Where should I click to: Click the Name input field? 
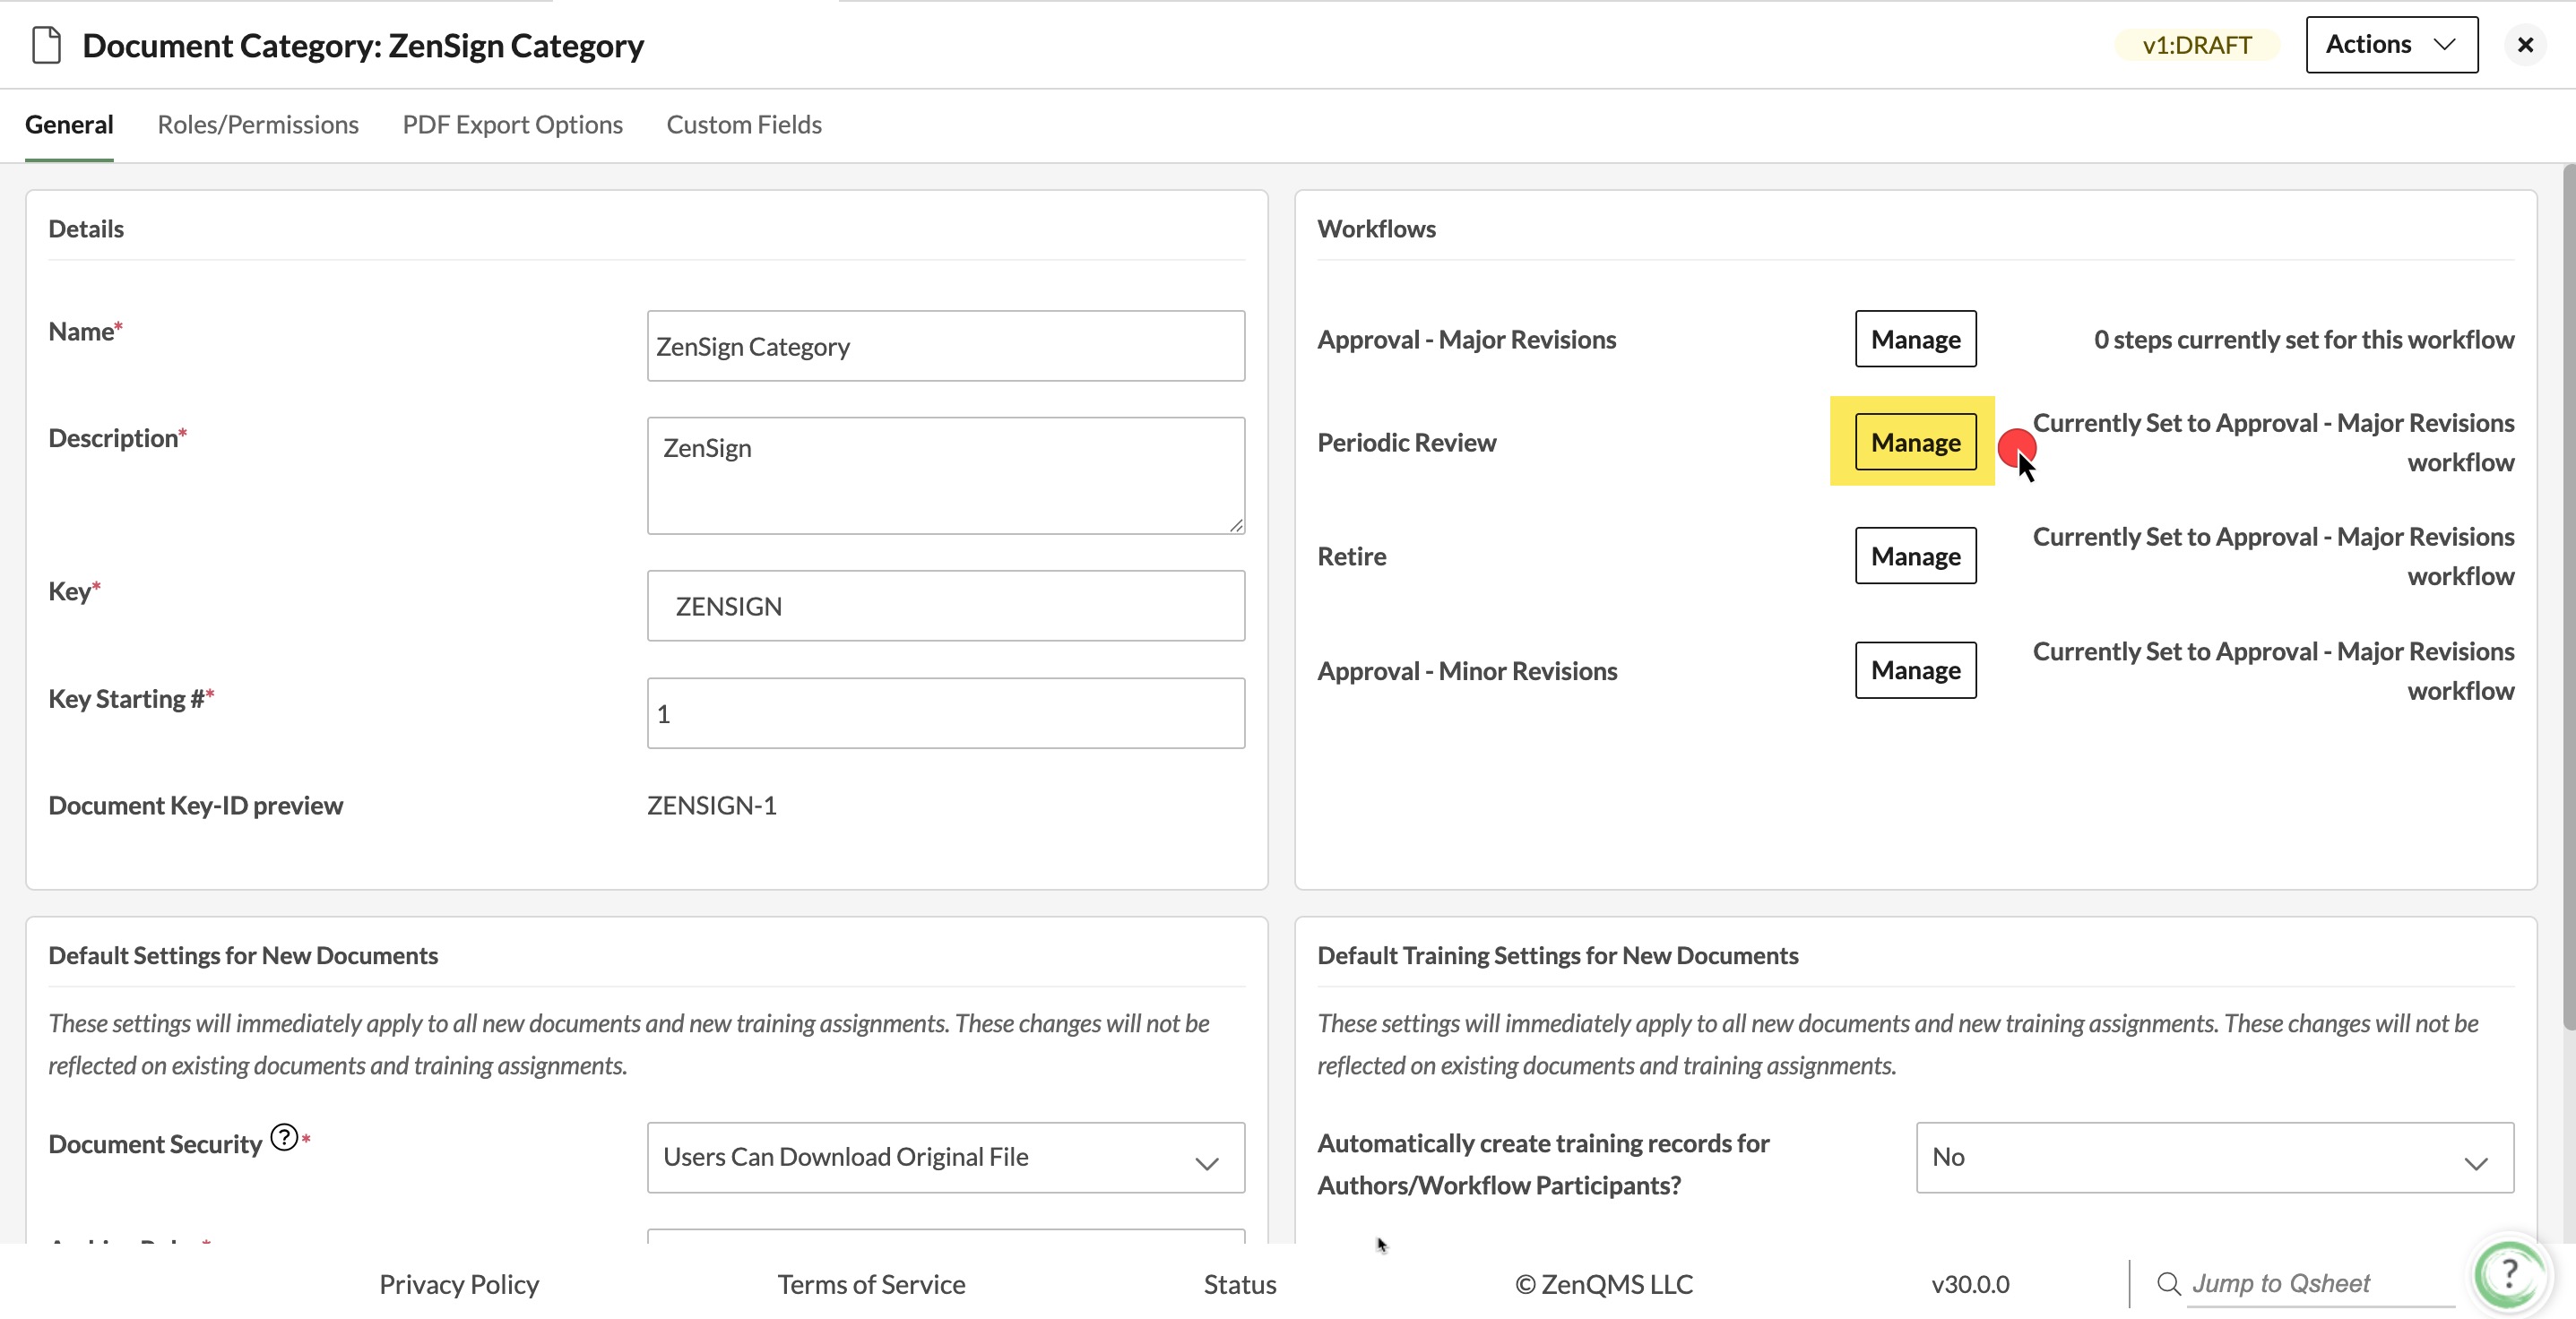(x=946, y=346)
